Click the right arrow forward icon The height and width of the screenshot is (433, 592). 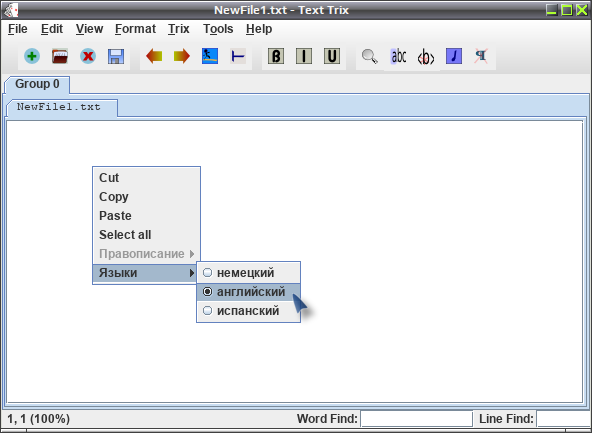182,57
